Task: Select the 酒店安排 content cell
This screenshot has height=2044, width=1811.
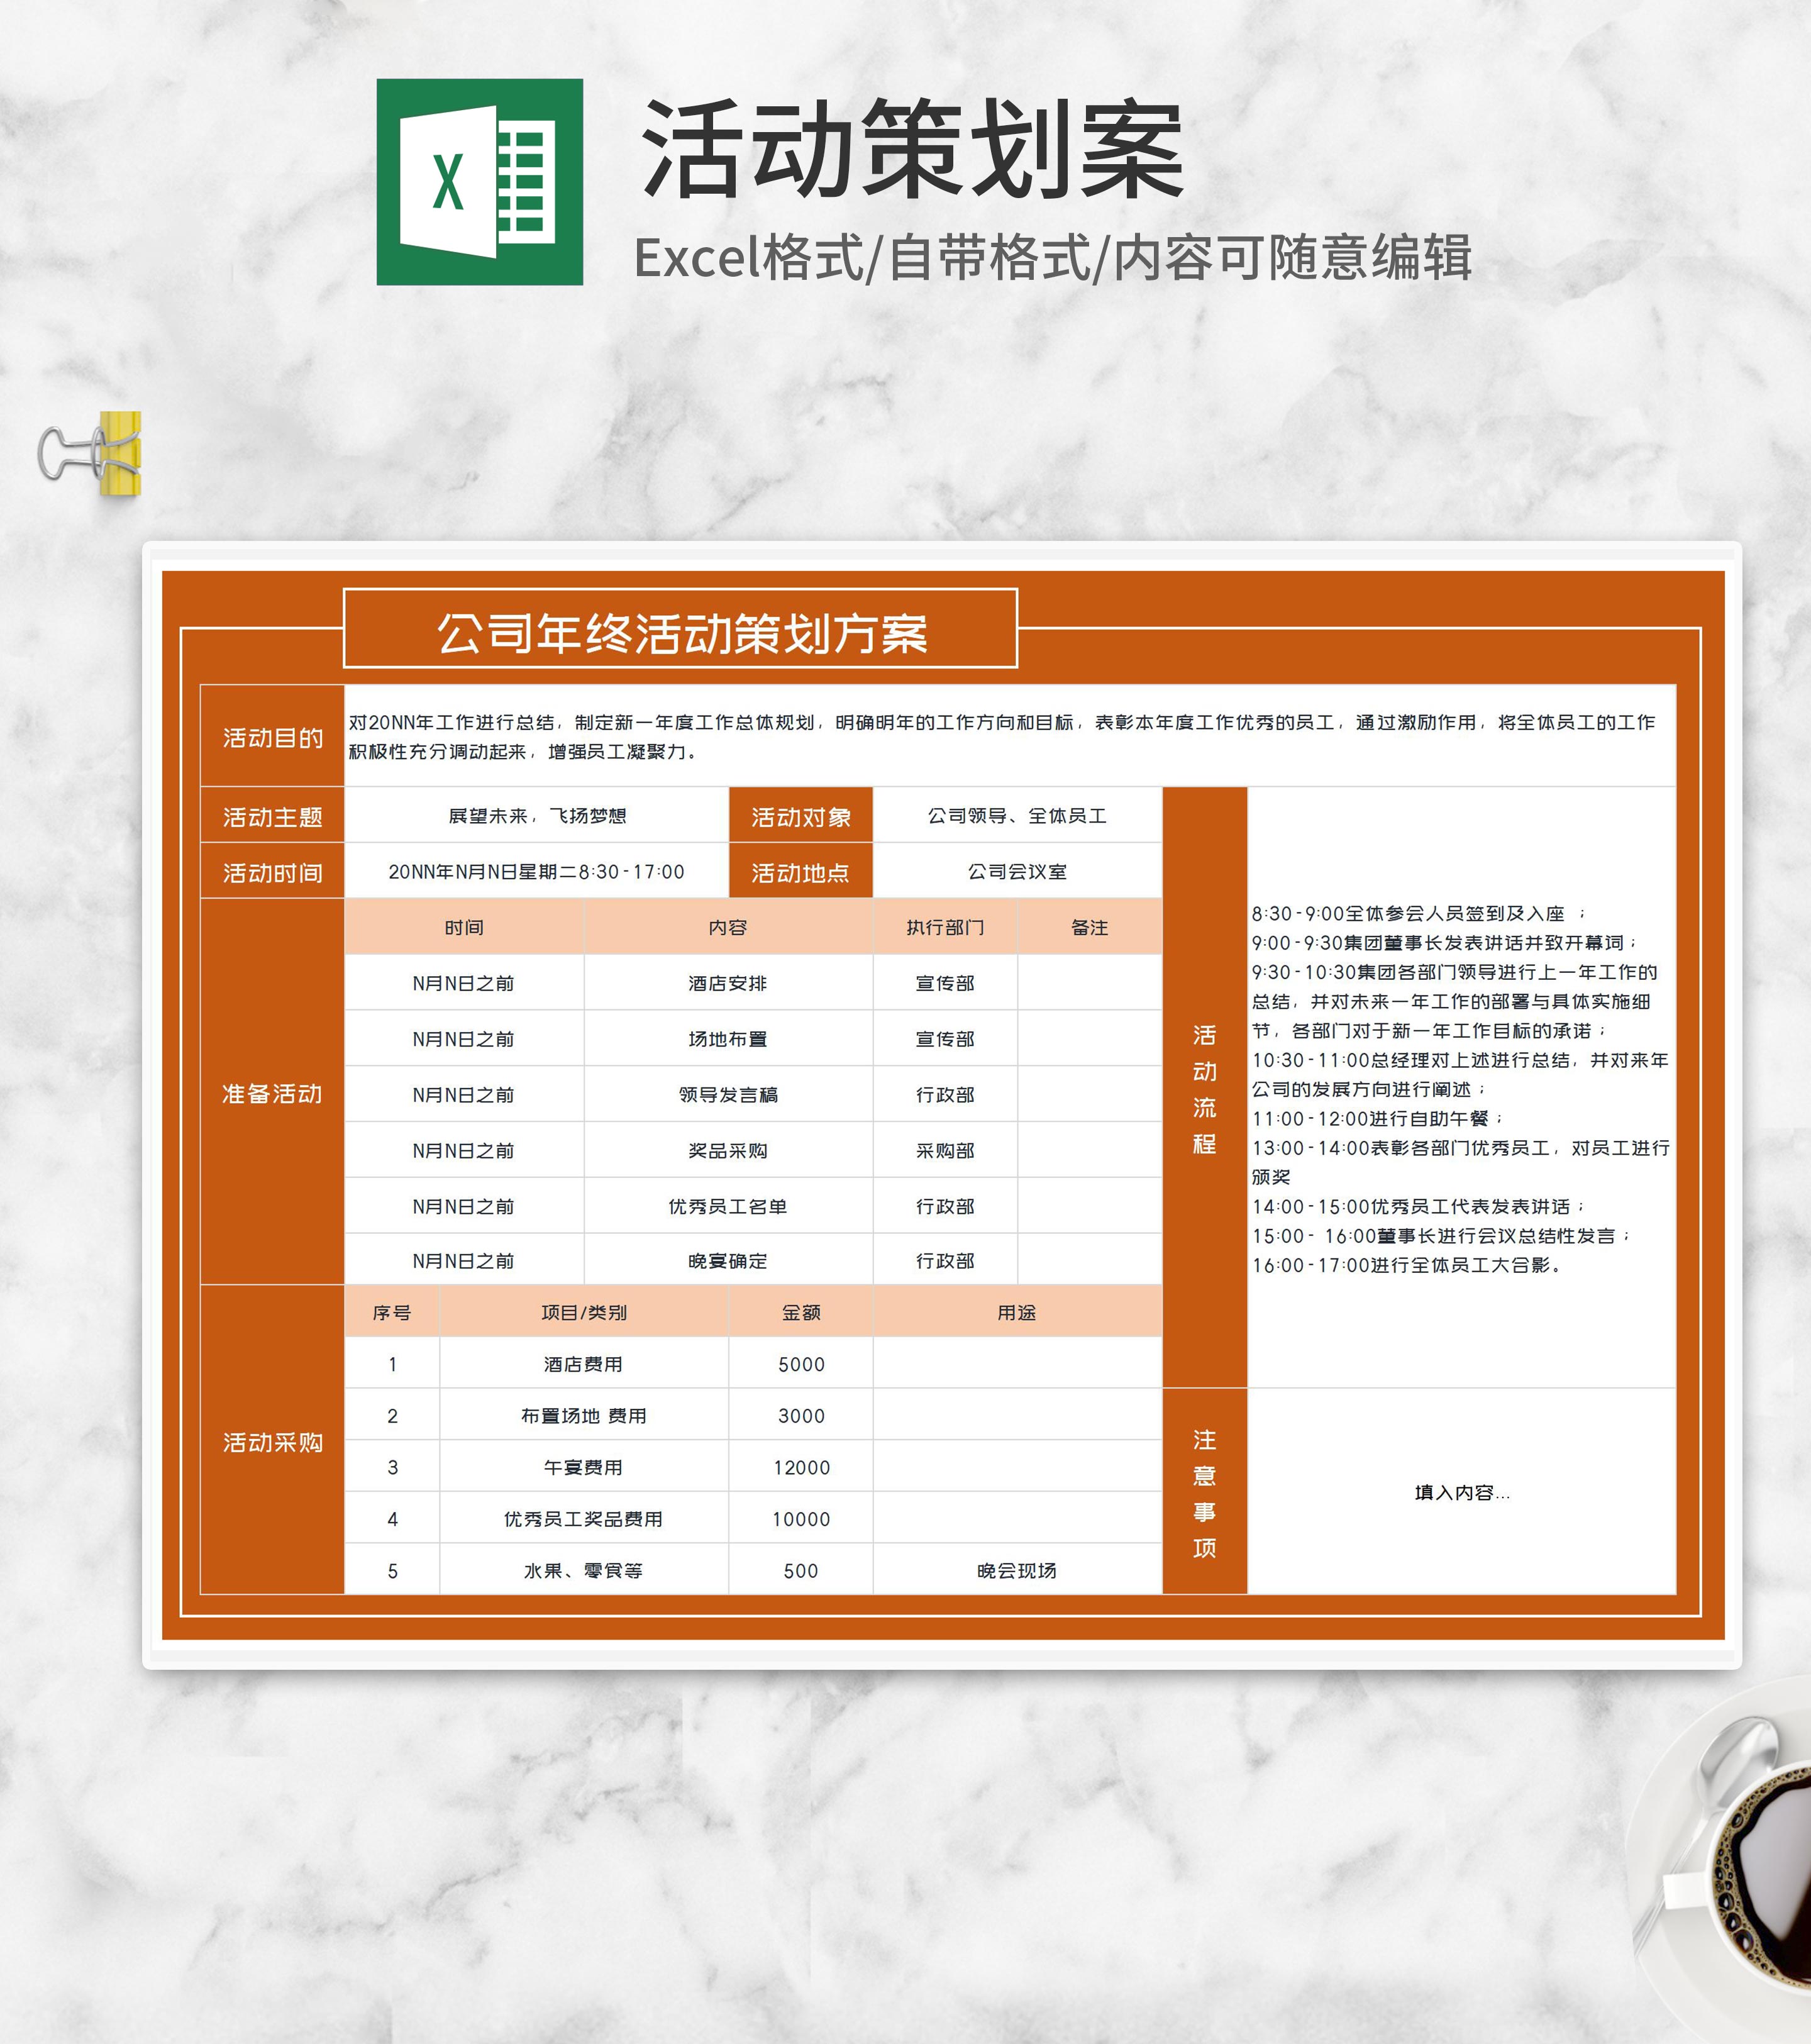Action: coord(728,984)
